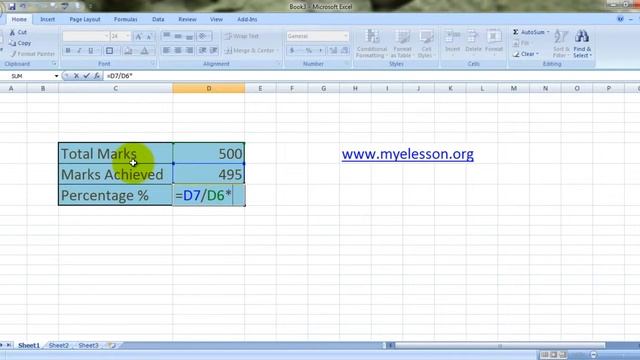Image resolution: width=640 pixels, height=360 pixels.
Task: Select the Format Painter brush
Action: (x=13, y=54)
